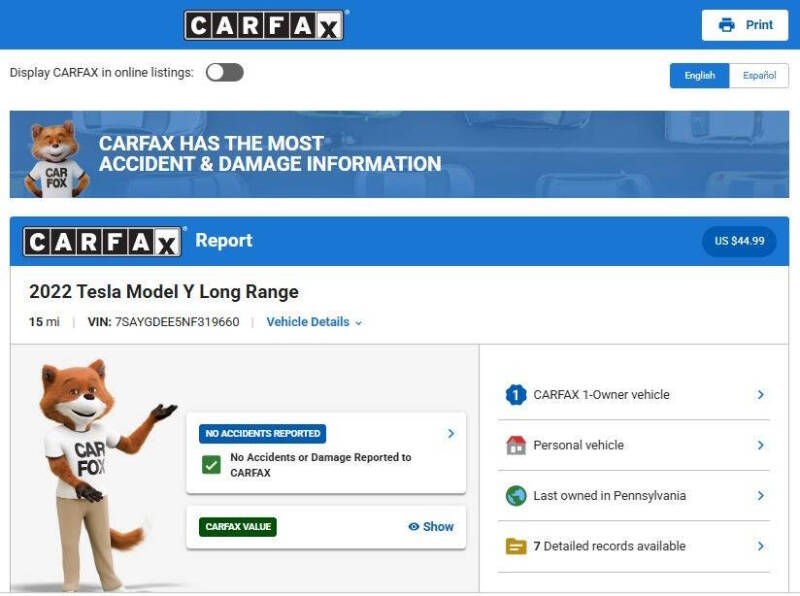Click the 1-Owner badge icon
The image size is (800, 596).
pyautogui.click(x=516, y=395)
